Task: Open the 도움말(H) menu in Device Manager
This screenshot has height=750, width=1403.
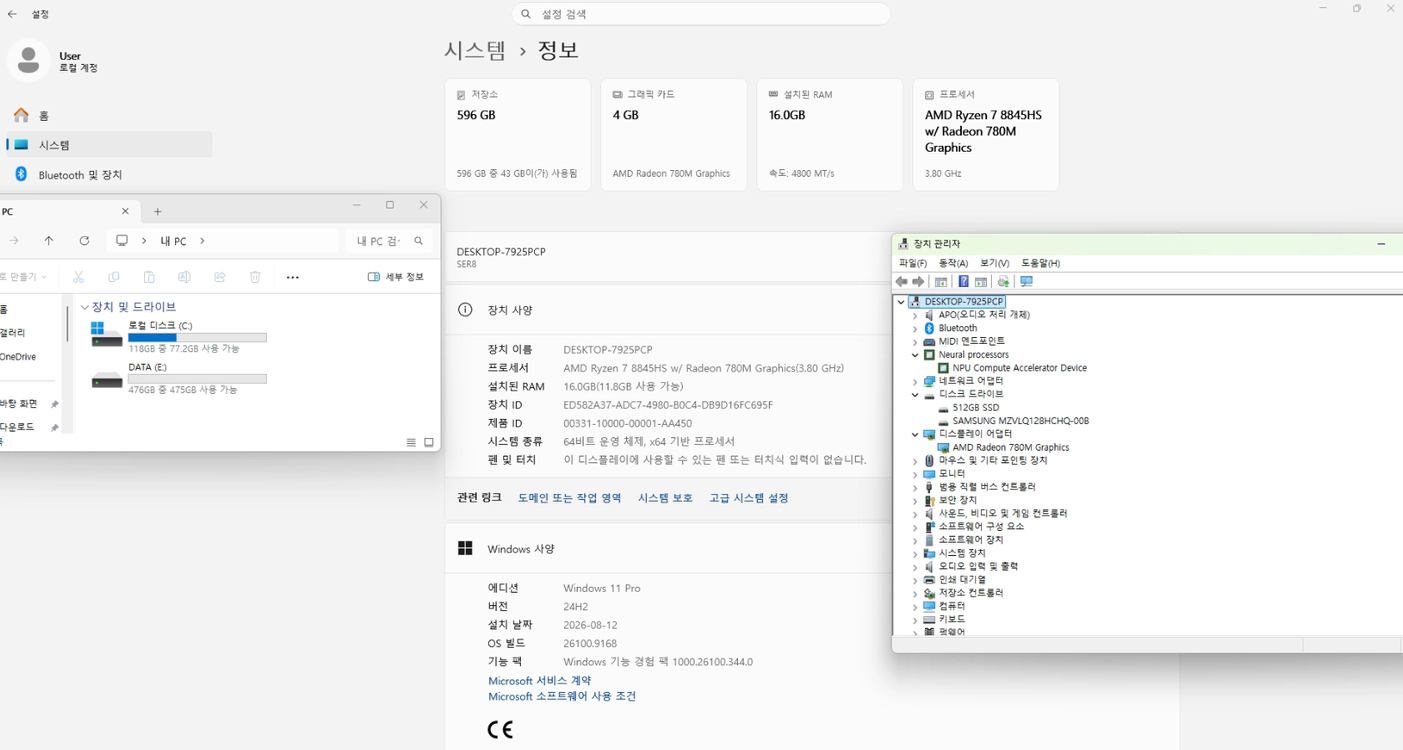Action: [x=1041, y=263]
